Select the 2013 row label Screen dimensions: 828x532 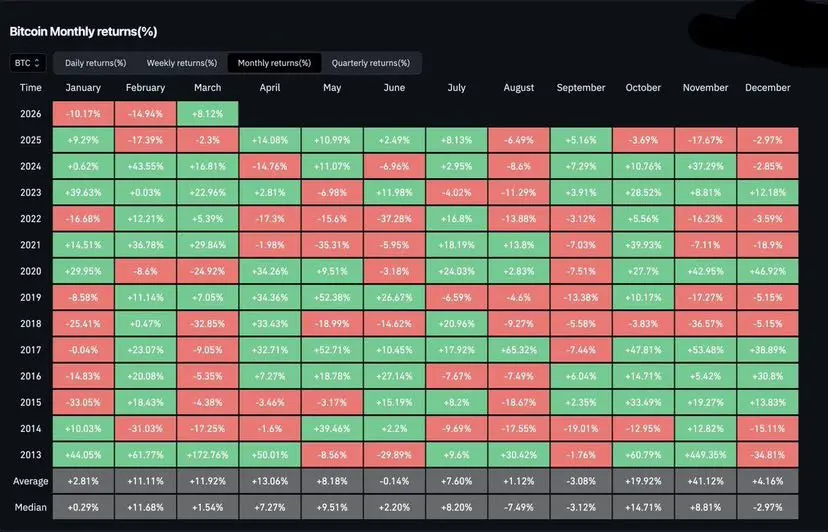[31, 455]
